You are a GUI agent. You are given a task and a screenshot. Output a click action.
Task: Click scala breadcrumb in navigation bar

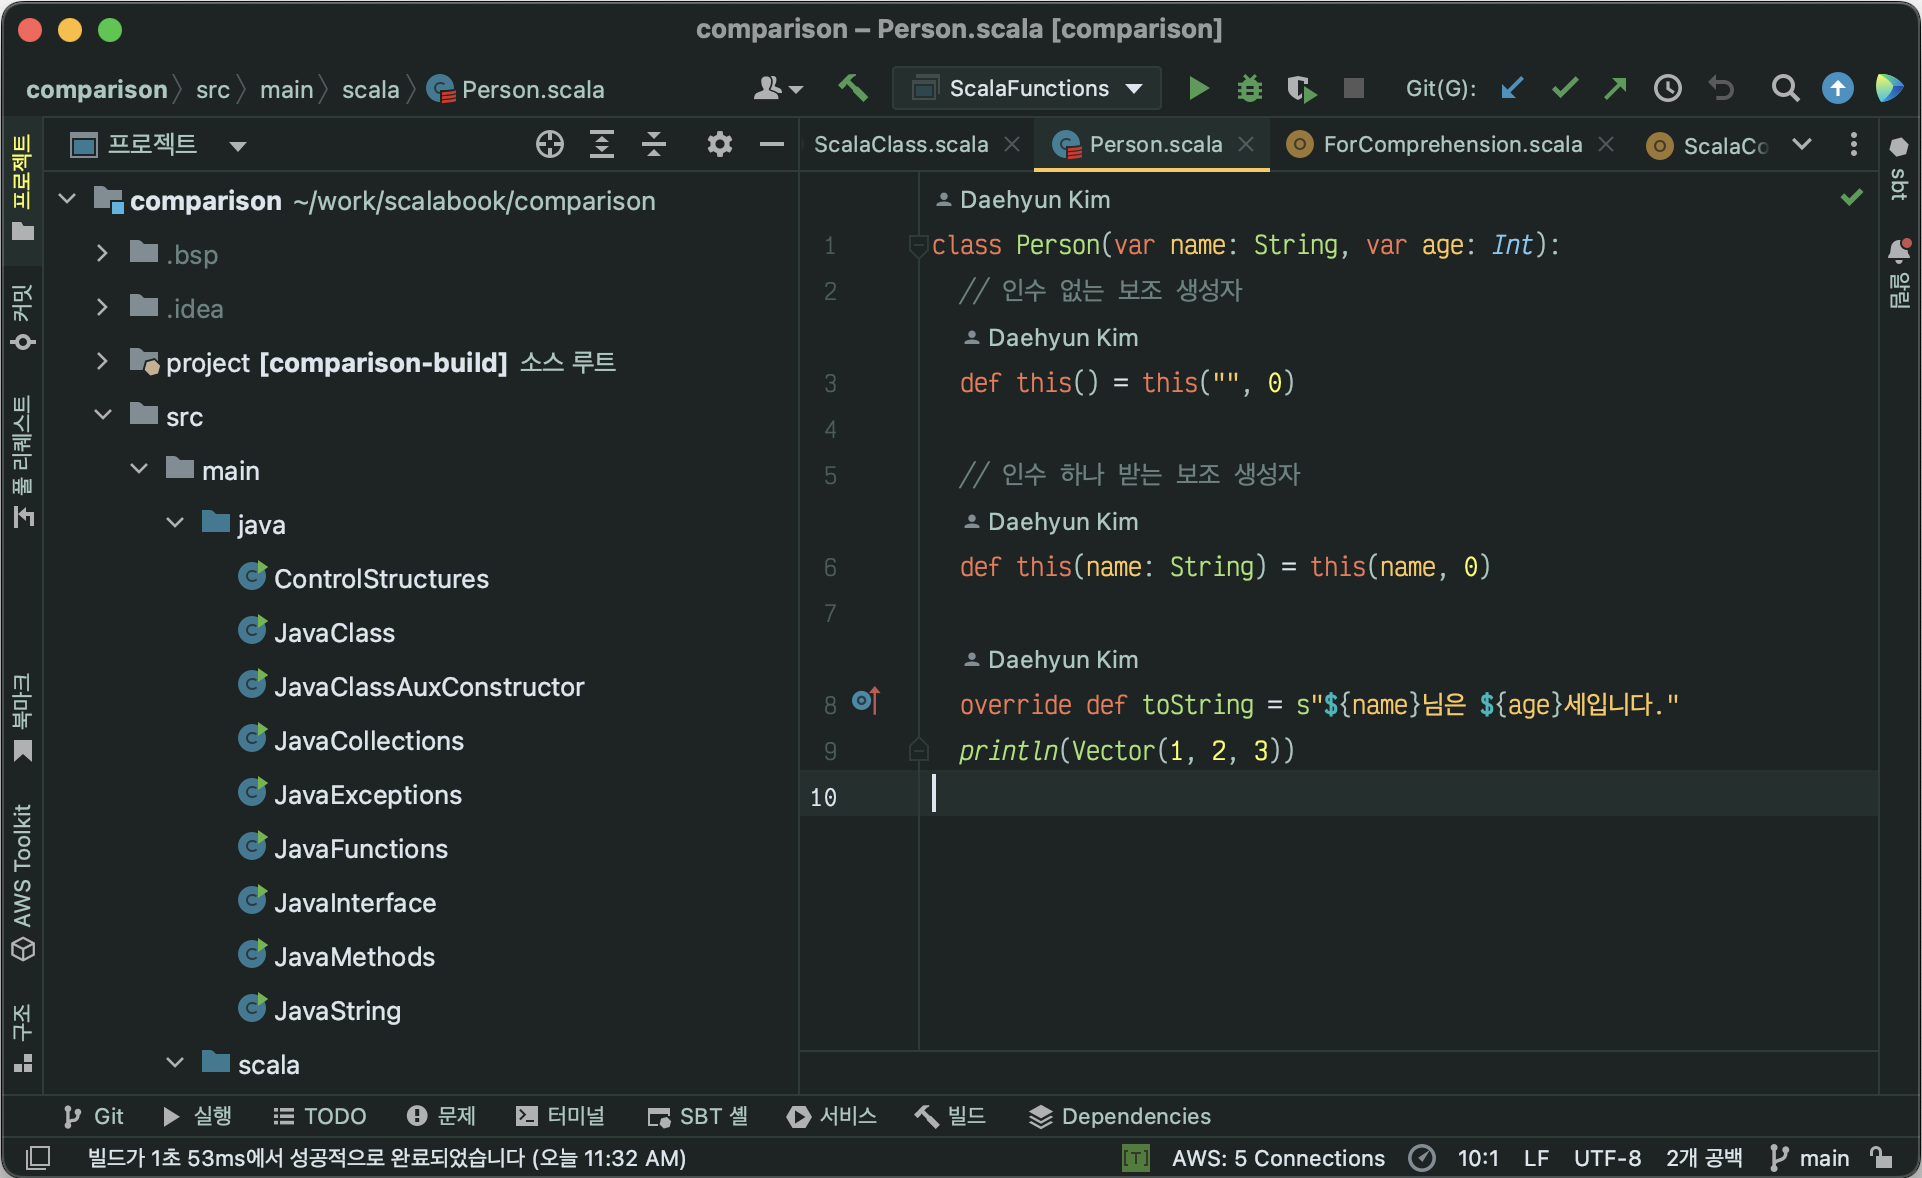370,90
